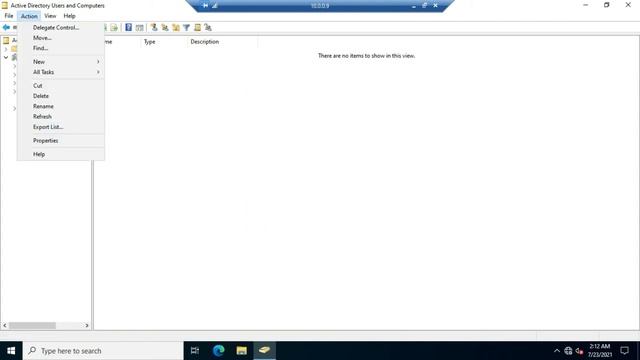Open the Help menu in the menu bar
This screenshot has height=360, width=640.
[69, 16]
